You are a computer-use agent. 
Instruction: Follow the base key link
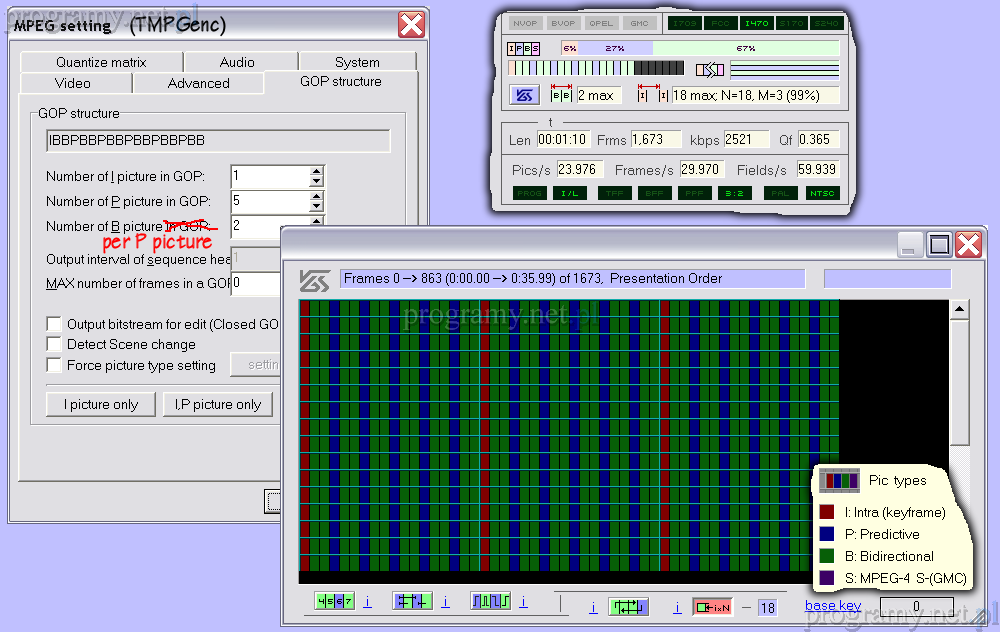(833, 605)
